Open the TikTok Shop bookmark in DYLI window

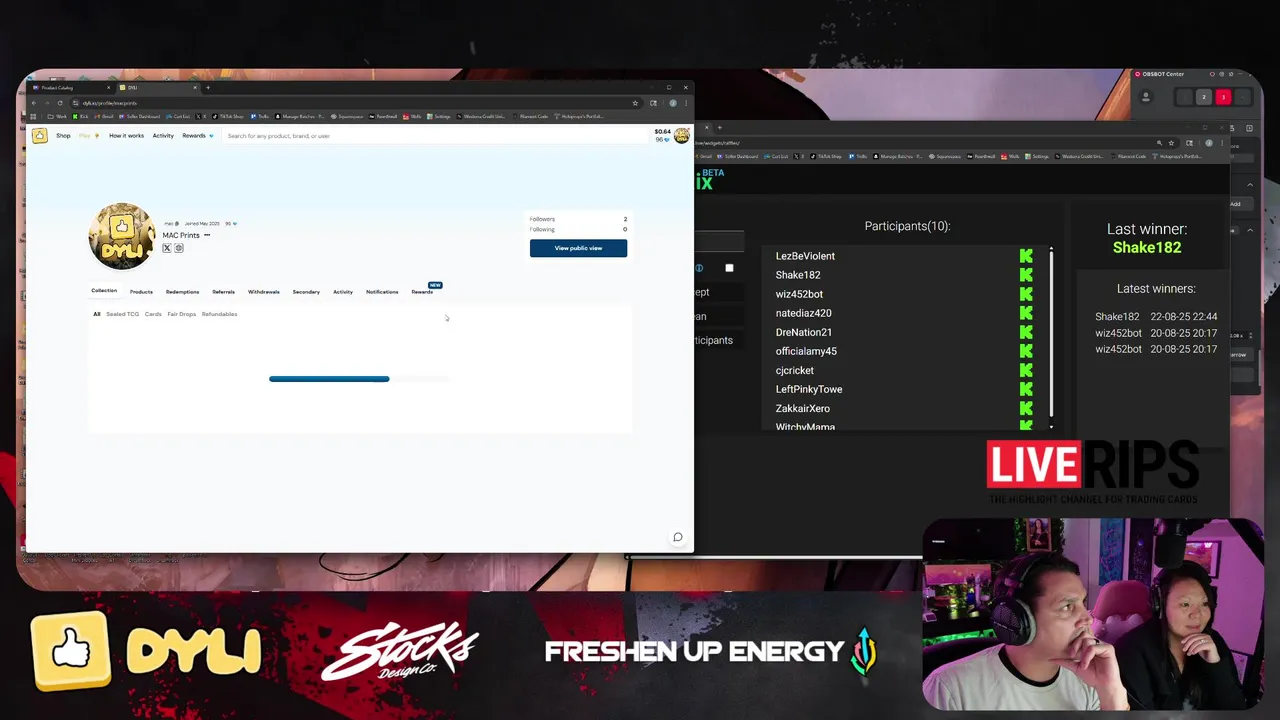point(227,116)
